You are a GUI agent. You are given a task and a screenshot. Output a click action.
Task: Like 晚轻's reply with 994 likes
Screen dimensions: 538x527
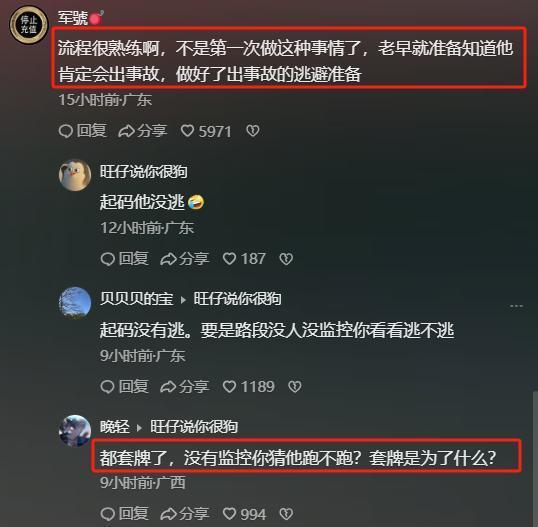point(244,514)
